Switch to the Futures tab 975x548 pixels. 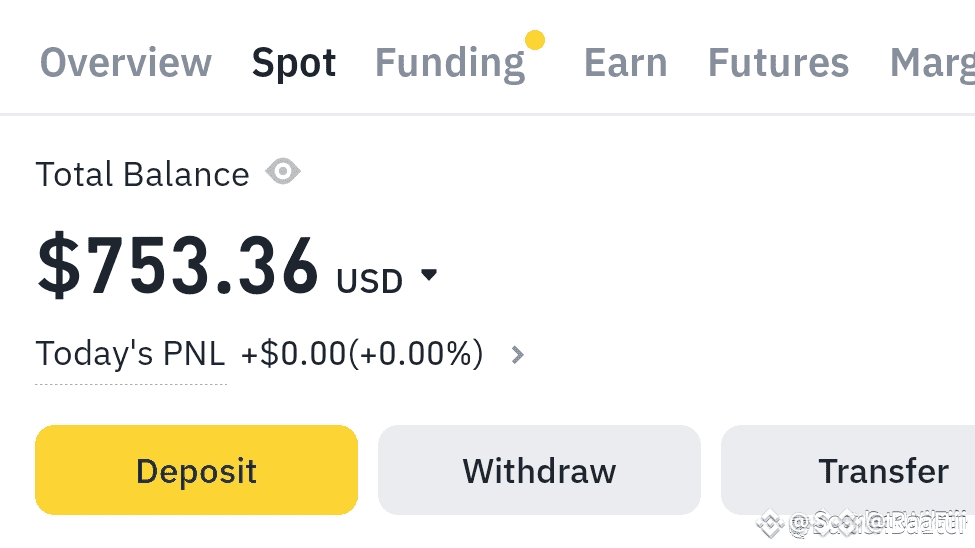pos(778,63)
